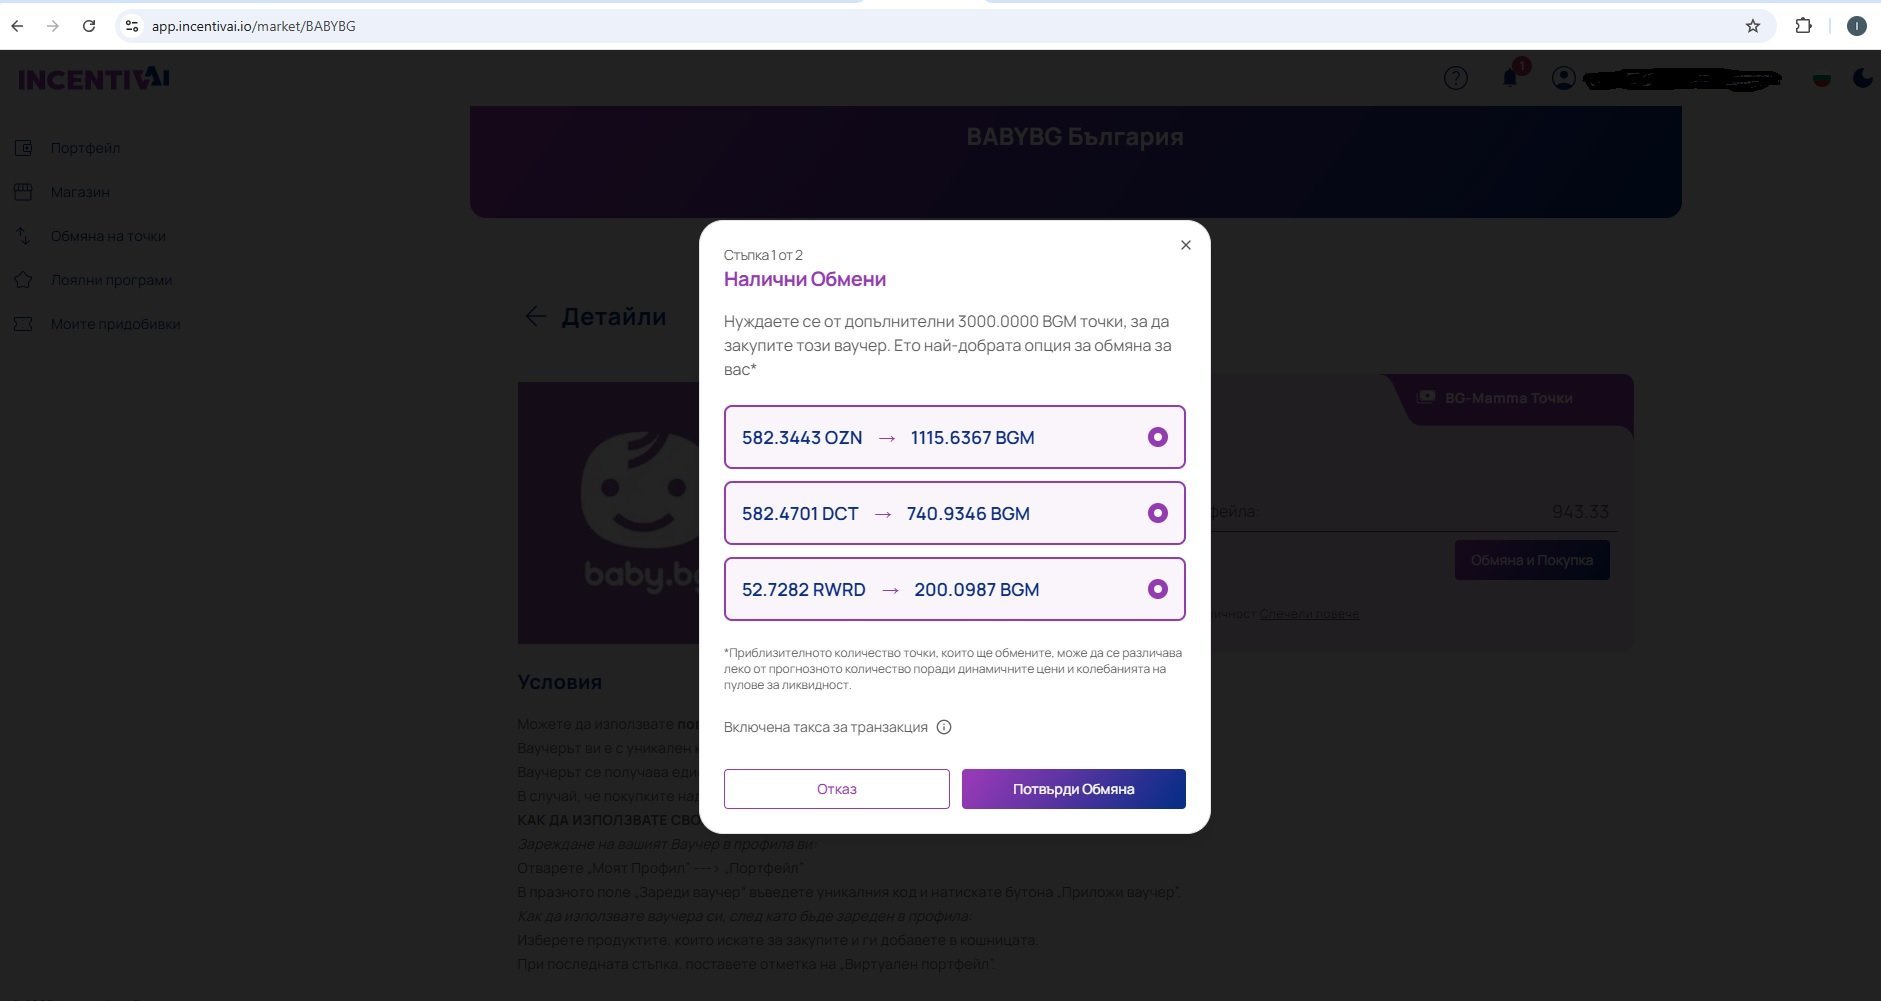
Task: Open the user profile icon
Action: [1563, 78]
